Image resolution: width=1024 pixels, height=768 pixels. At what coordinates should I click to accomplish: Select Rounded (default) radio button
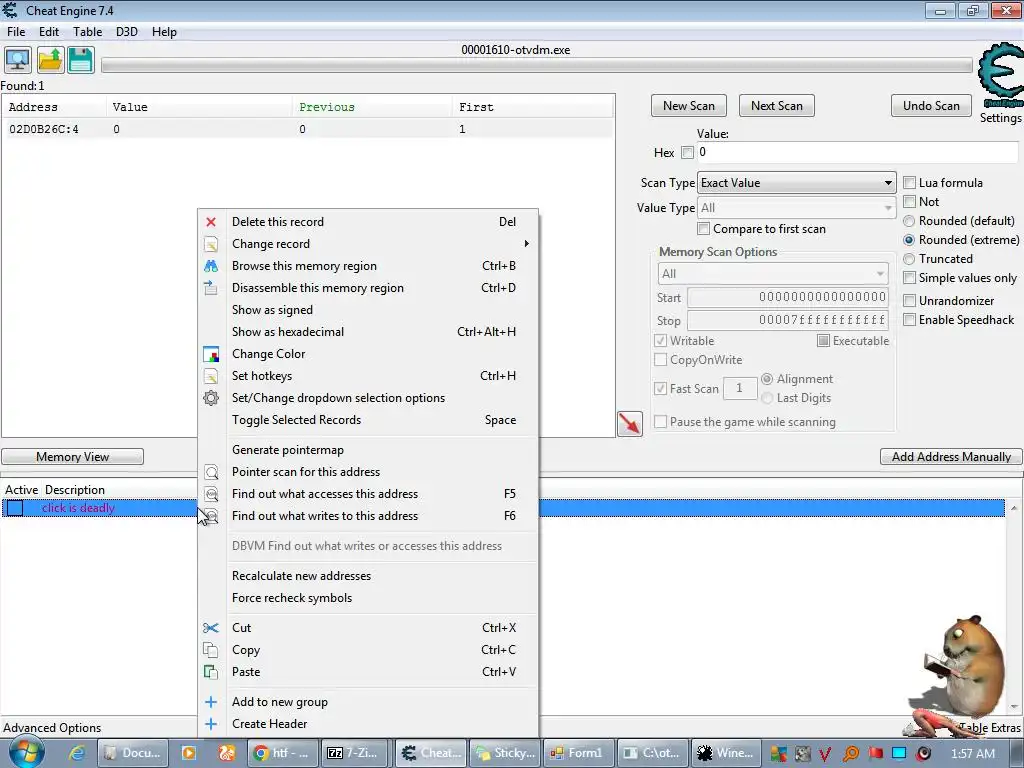[x=909, y=221]
